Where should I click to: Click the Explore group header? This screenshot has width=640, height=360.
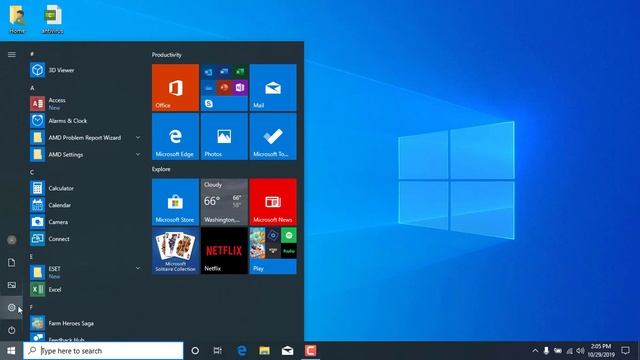click(161, 169)
